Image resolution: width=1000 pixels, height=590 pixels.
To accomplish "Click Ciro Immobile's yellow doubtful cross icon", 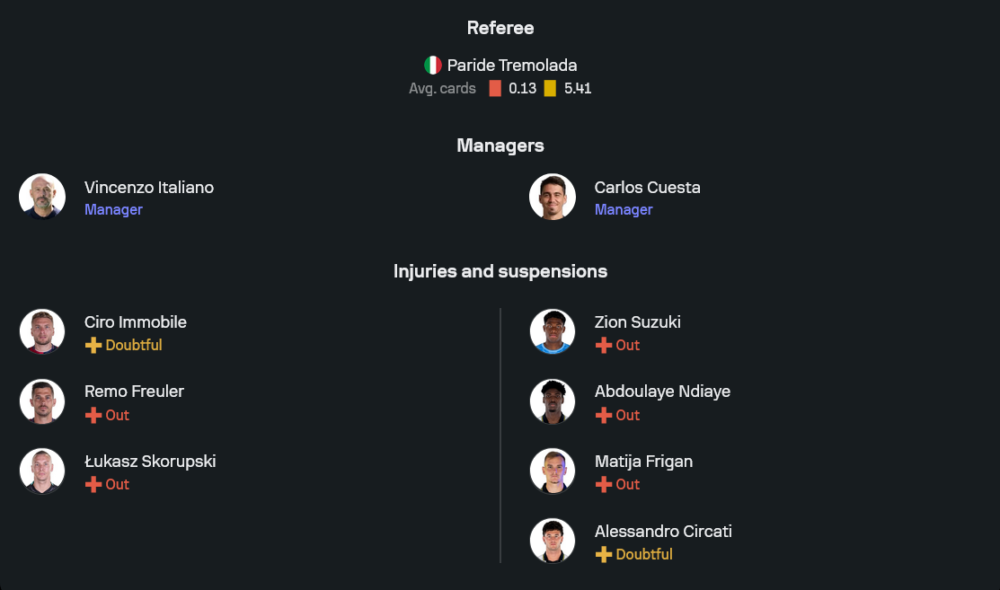I will [93, 345].
